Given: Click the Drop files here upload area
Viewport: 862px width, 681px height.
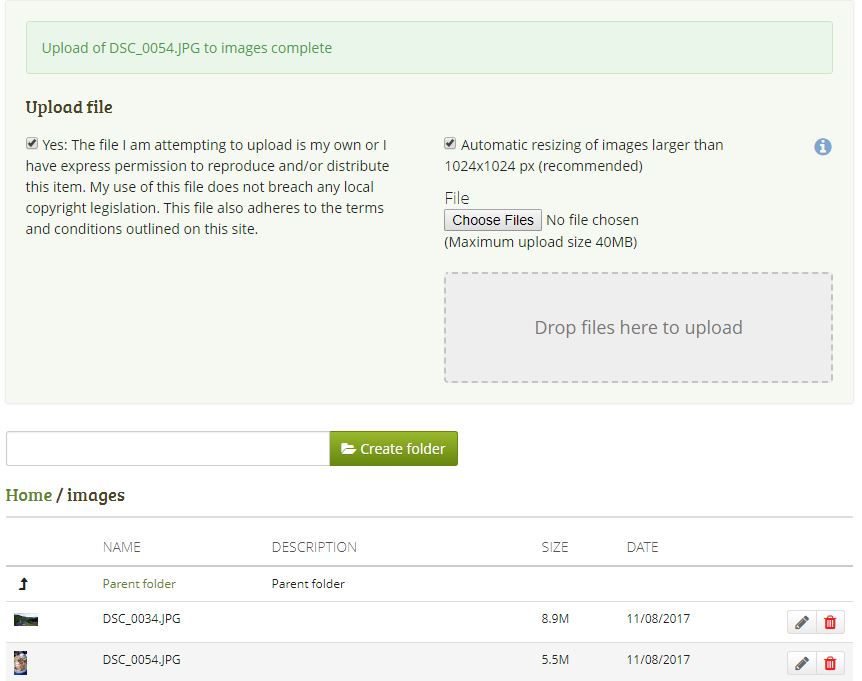Looking at the screenshot, I should pos(638,328).
